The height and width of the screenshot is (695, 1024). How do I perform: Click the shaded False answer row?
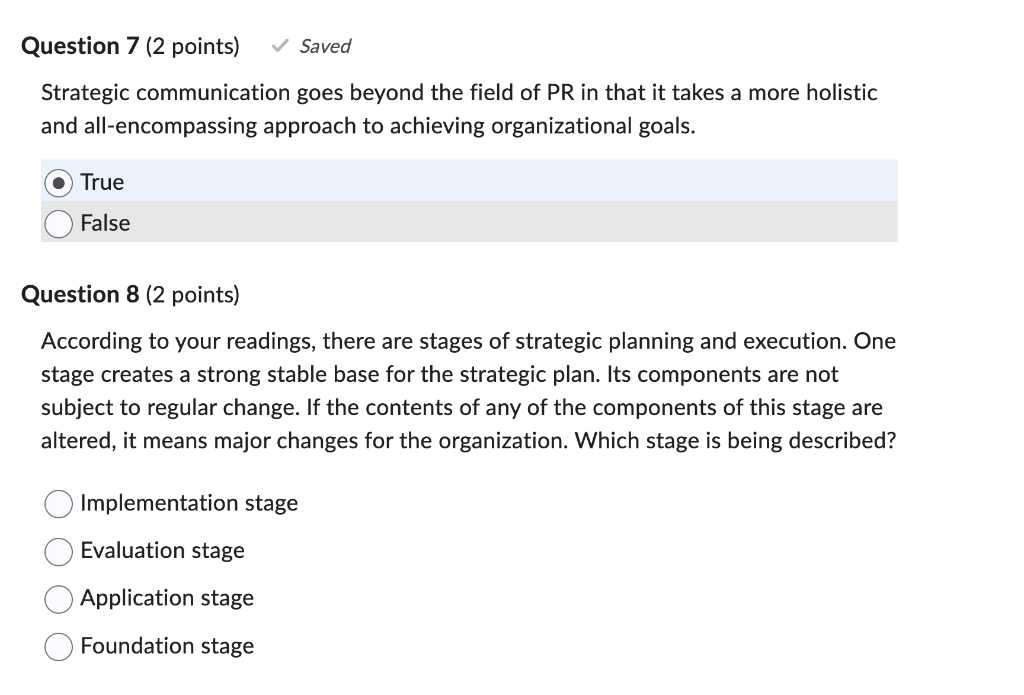[470, 222]
